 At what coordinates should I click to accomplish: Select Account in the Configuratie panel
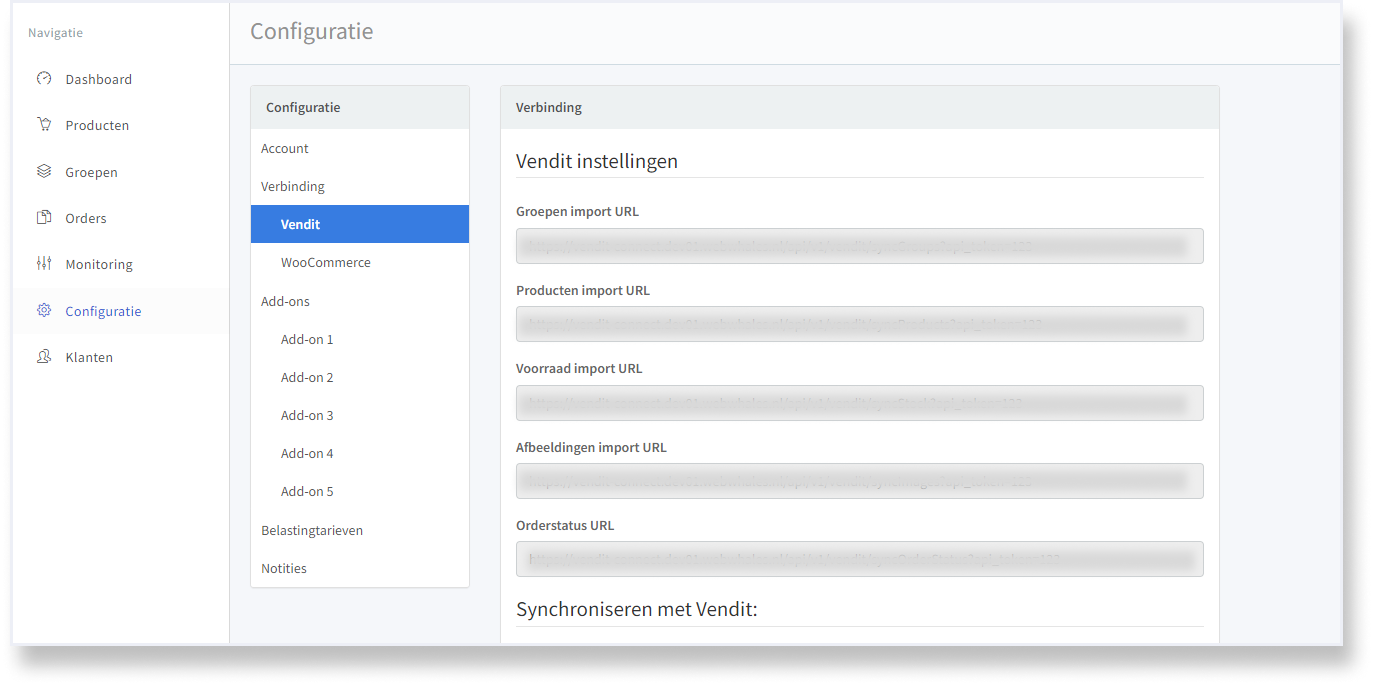pyautogui.click(x=285, y=148)
